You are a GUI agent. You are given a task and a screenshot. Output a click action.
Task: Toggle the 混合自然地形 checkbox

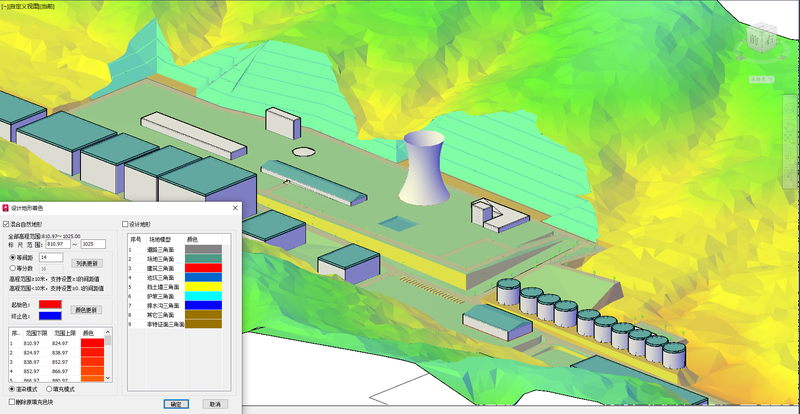click(8, 224)
